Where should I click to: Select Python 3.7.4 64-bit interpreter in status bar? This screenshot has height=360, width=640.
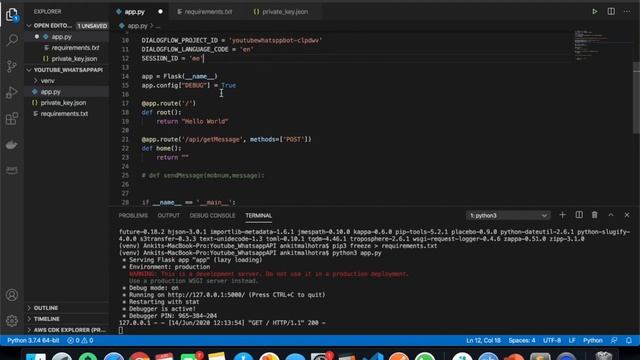[33, 340]
